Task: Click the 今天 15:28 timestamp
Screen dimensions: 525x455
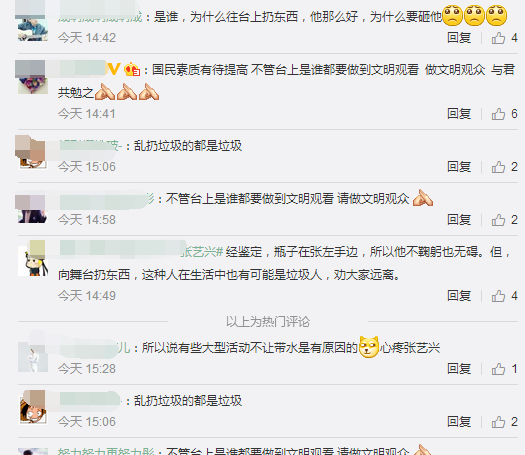Action: tap(87, 369)
